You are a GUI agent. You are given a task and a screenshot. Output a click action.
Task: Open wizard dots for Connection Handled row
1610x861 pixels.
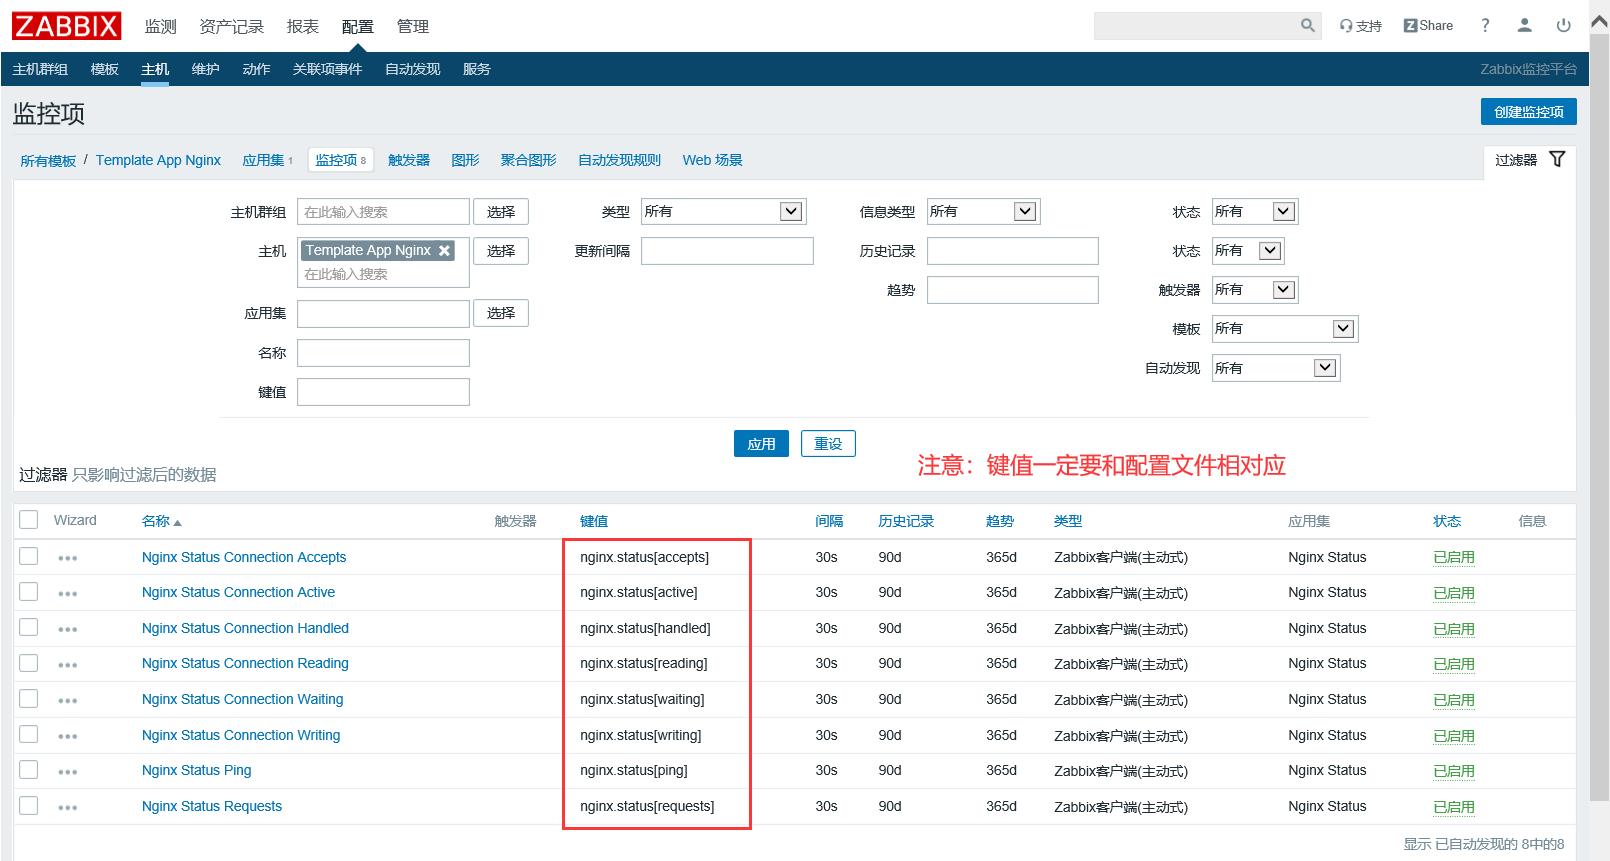[x=68, y=629]
